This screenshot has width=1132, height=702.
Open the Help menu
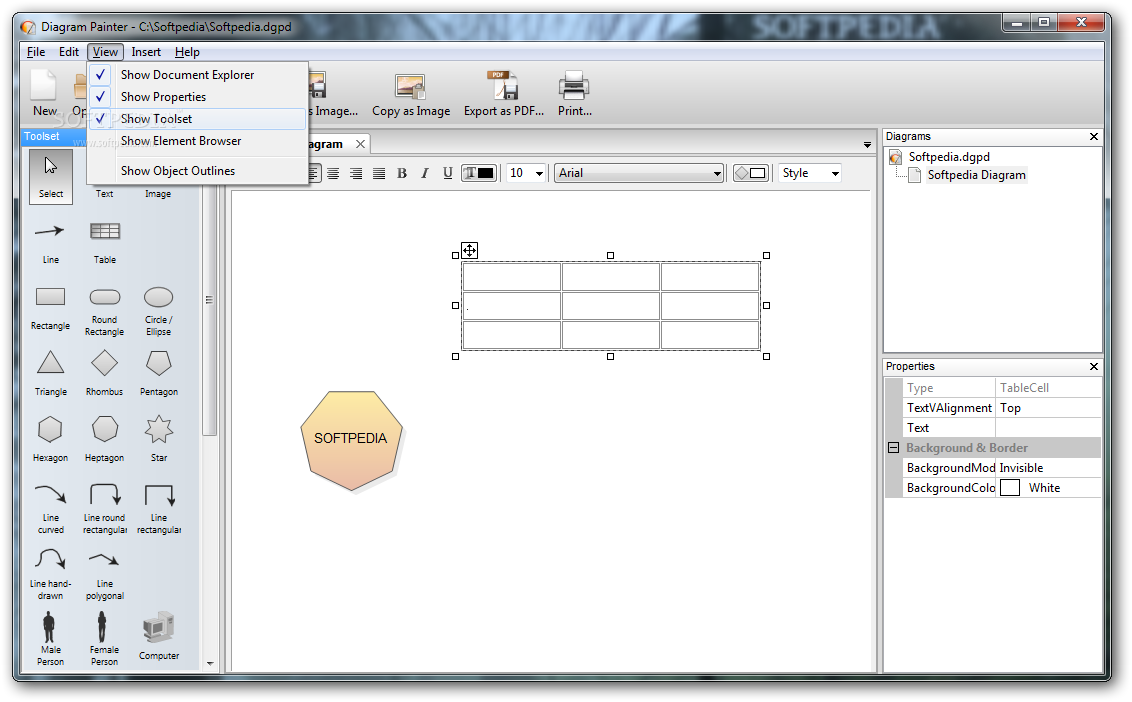coord(187,52)
